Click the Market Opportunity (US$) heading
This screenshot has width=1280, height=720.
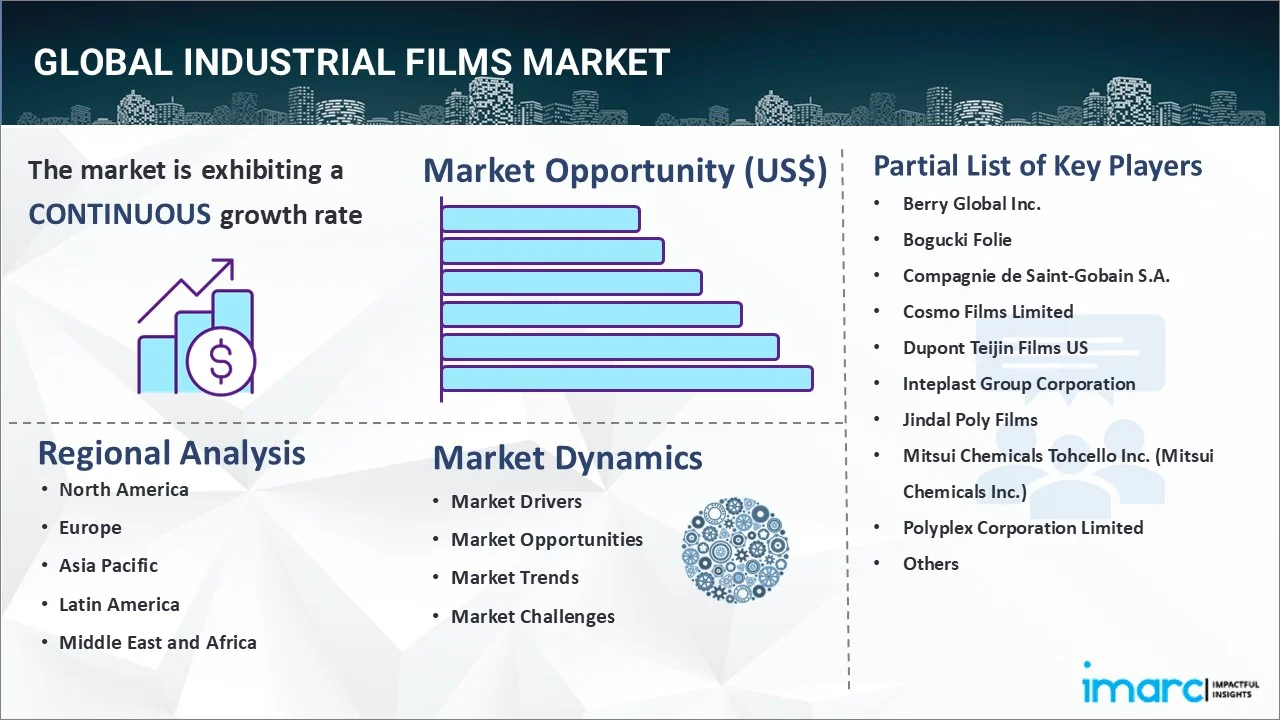pos(625,170)
